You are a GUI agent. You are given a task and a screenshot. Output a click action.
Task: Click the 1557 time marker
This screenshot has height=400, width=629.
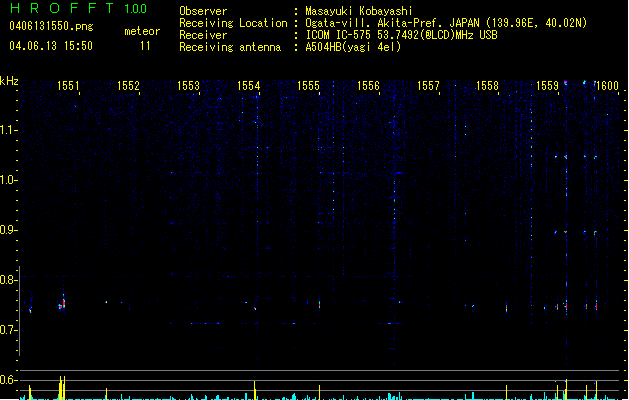(x=428, y=86)
